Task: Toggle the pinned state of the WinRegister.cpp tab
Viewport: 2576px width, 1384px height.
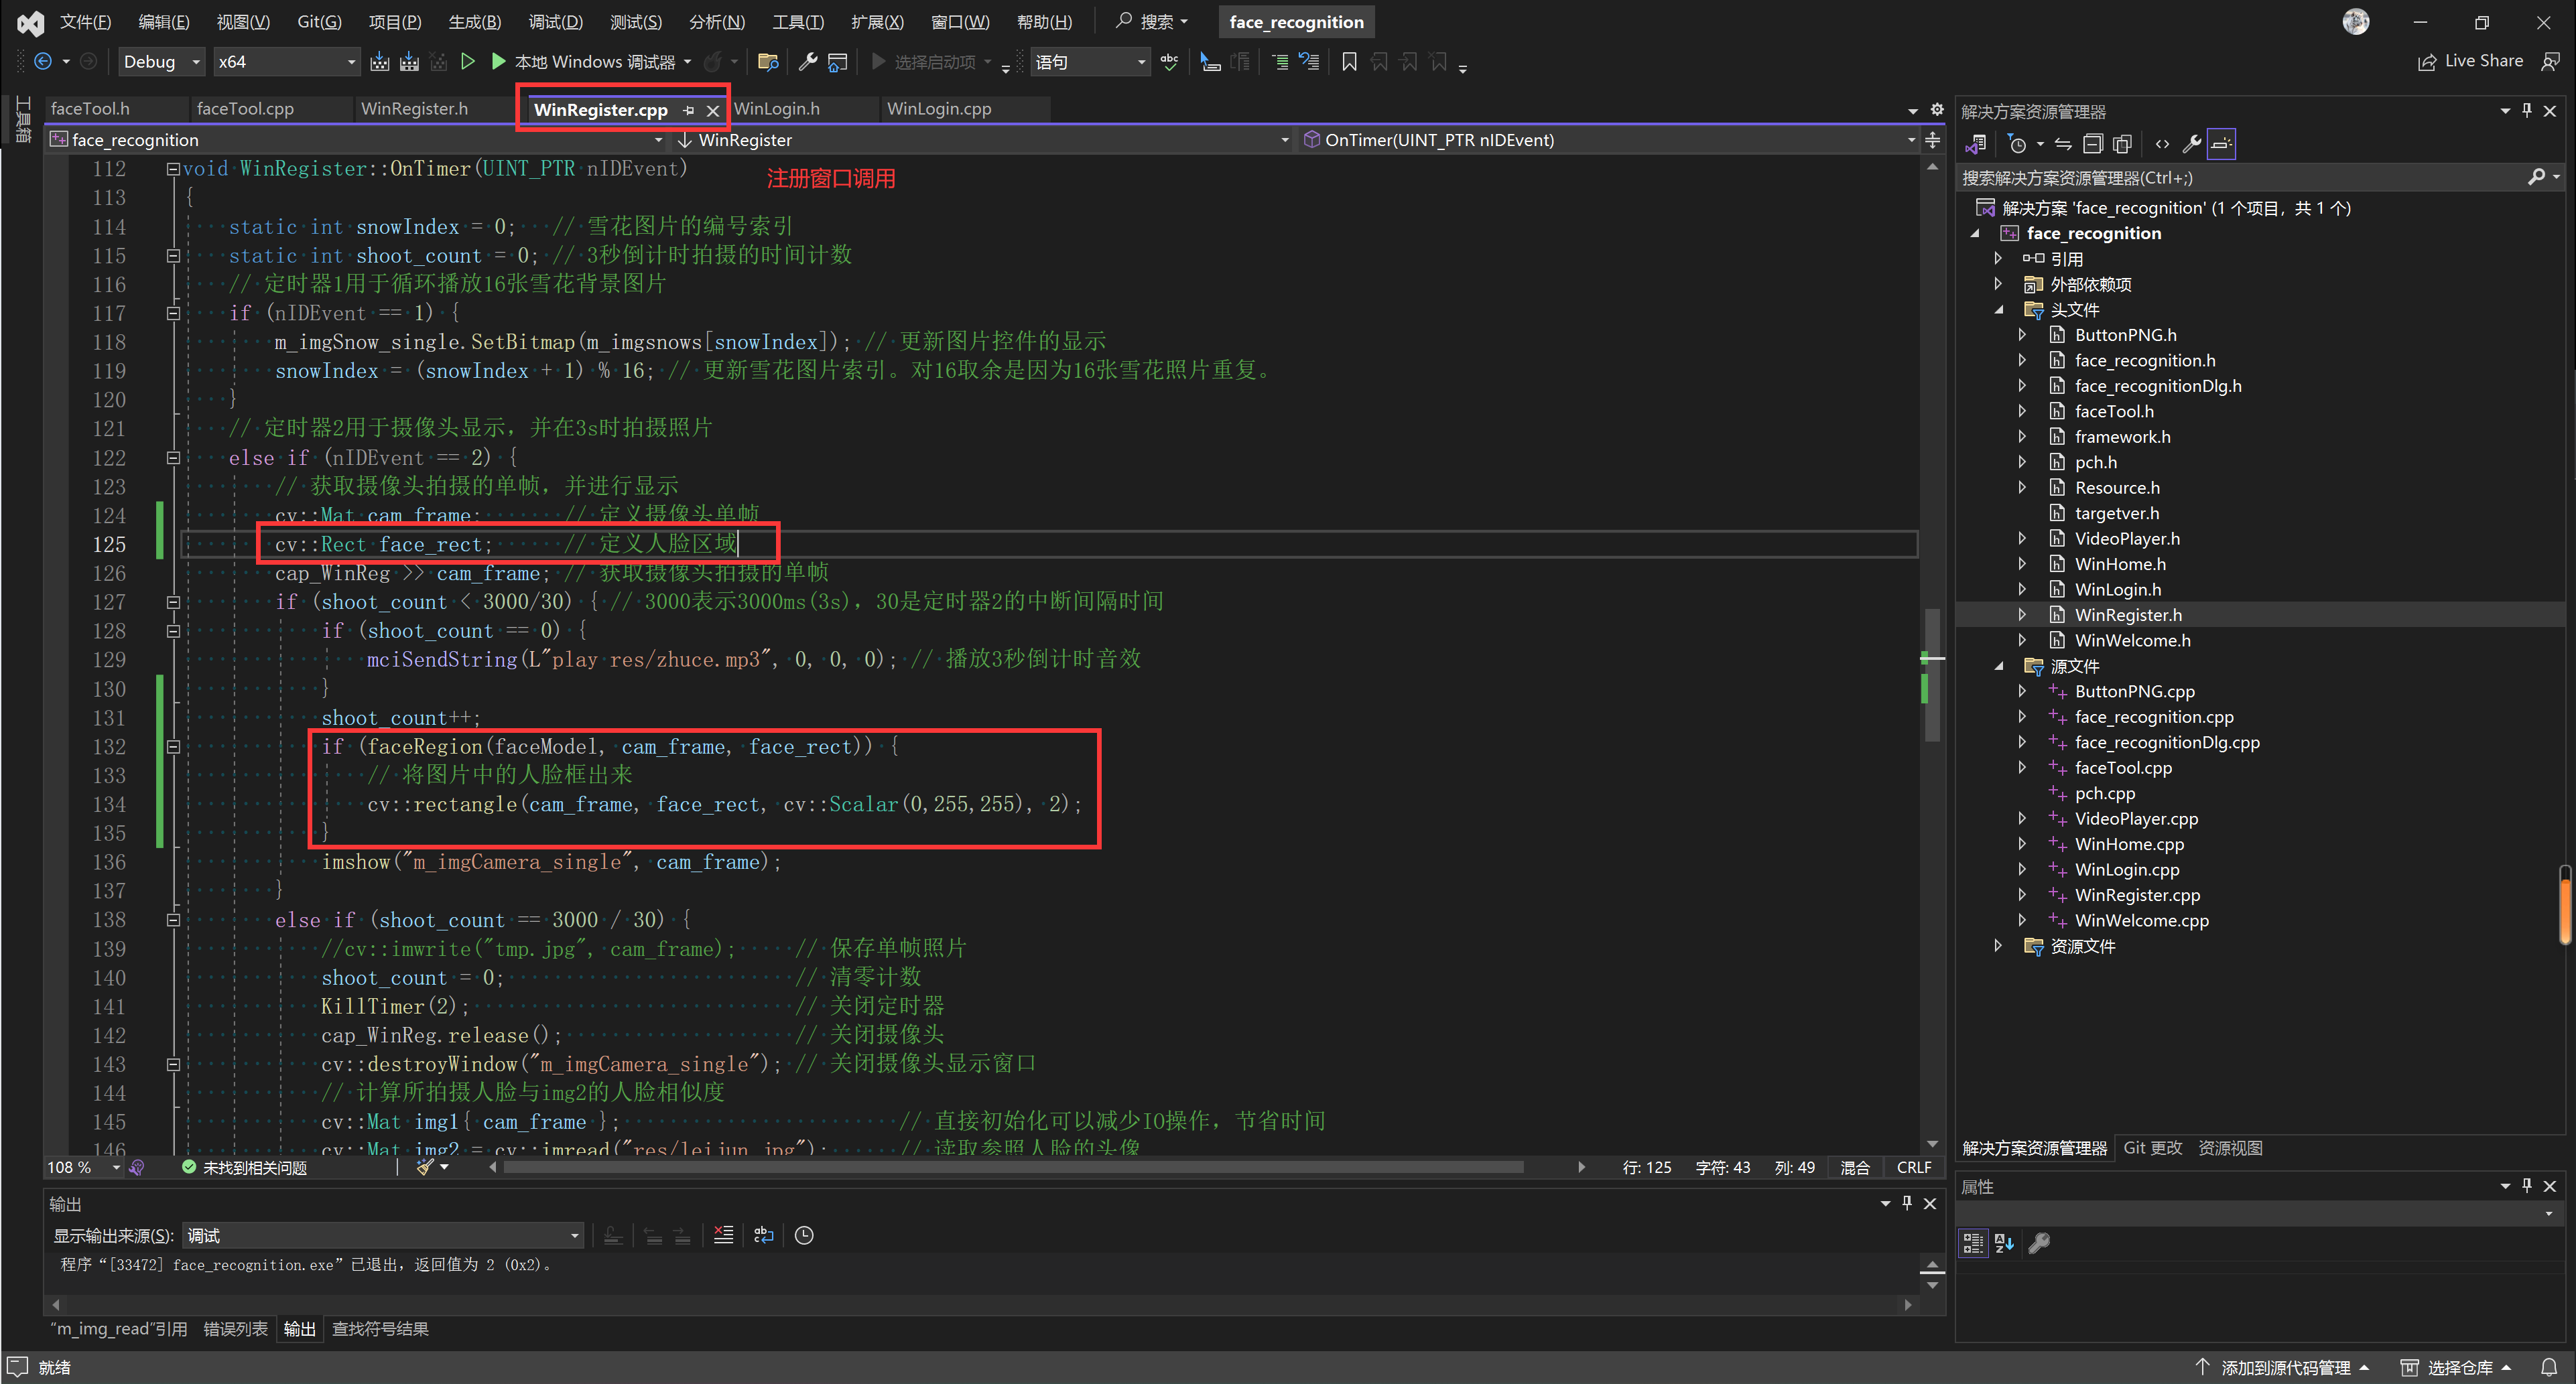Action: (689, 110)
